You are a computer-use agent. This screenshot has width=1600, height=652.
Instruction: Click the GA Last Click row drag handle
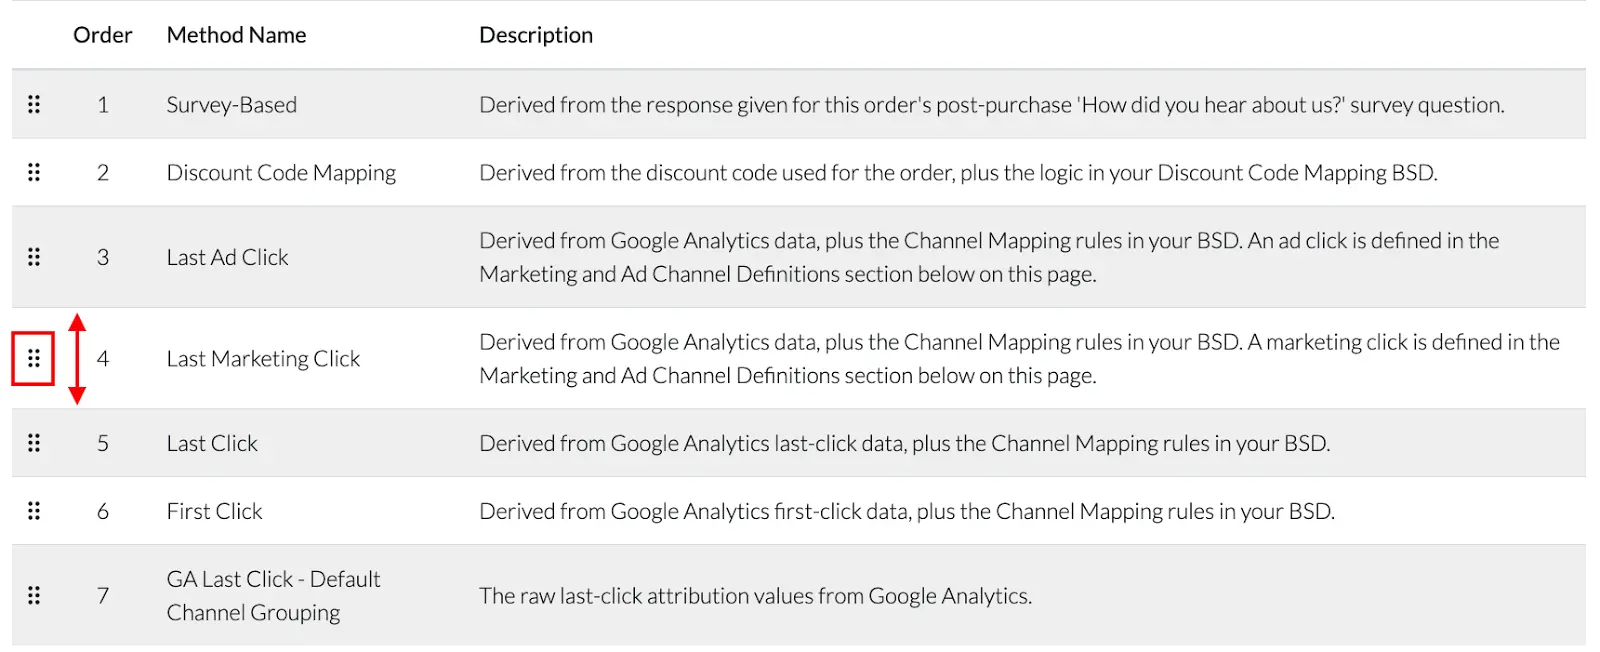(34, 595)
